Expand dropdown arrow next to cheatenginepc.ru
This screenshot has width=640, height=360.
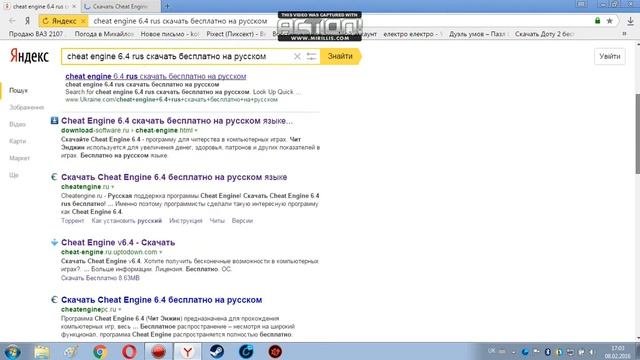(x=120, y=310)
